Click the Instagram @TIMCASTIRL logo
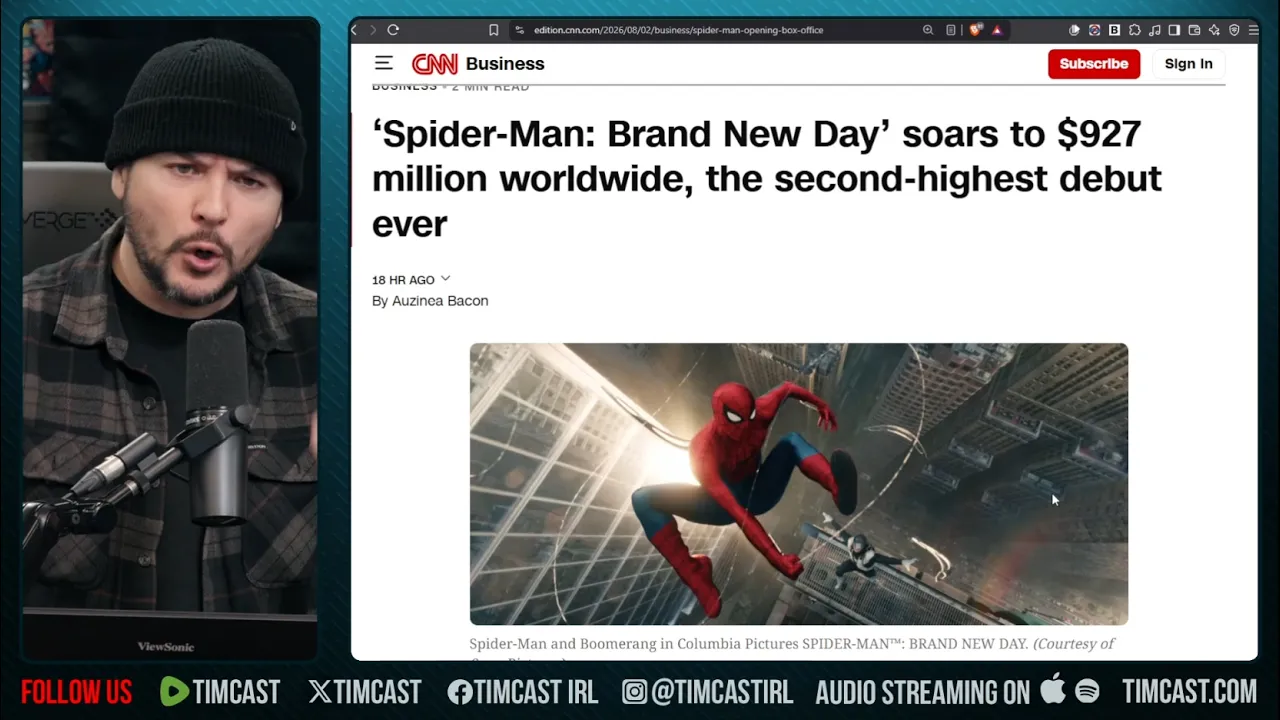 707,692
